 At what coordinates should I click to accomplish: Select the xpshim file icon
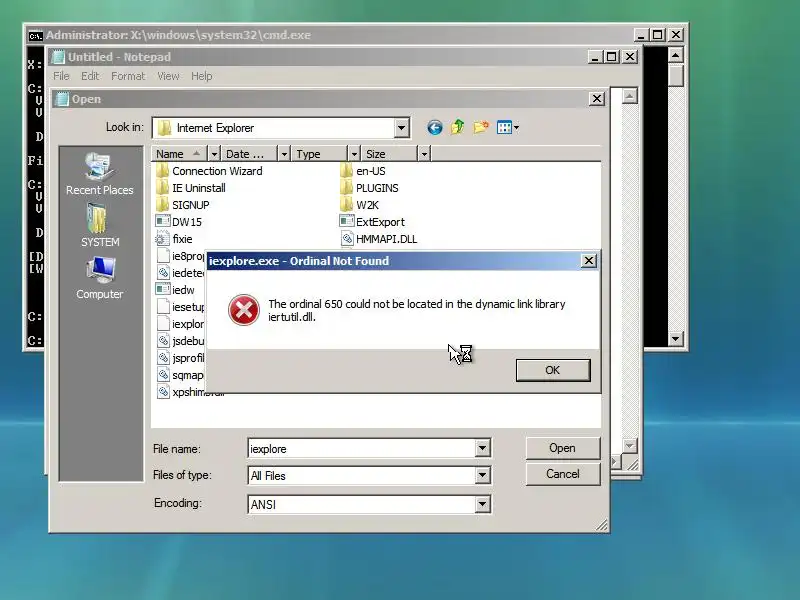[163, 392]
